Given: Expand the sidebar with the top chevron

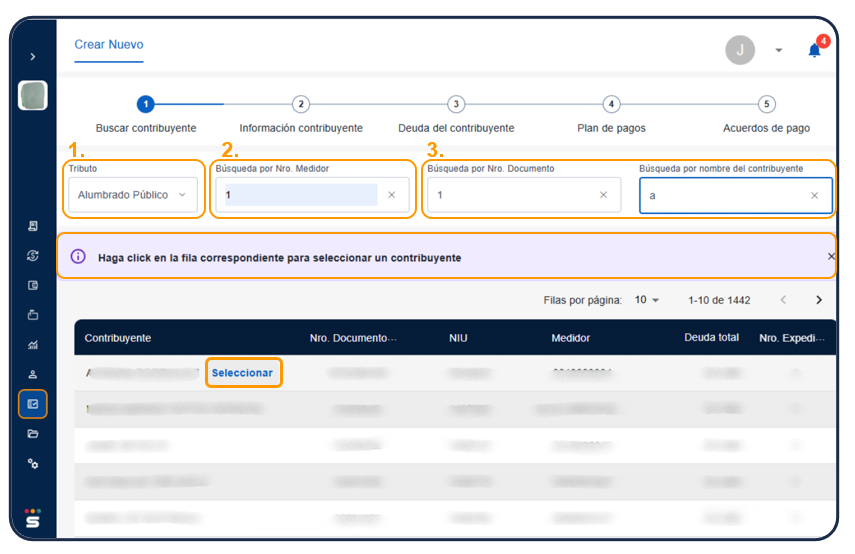Looking at the screenshot, I should click(33, 57).
